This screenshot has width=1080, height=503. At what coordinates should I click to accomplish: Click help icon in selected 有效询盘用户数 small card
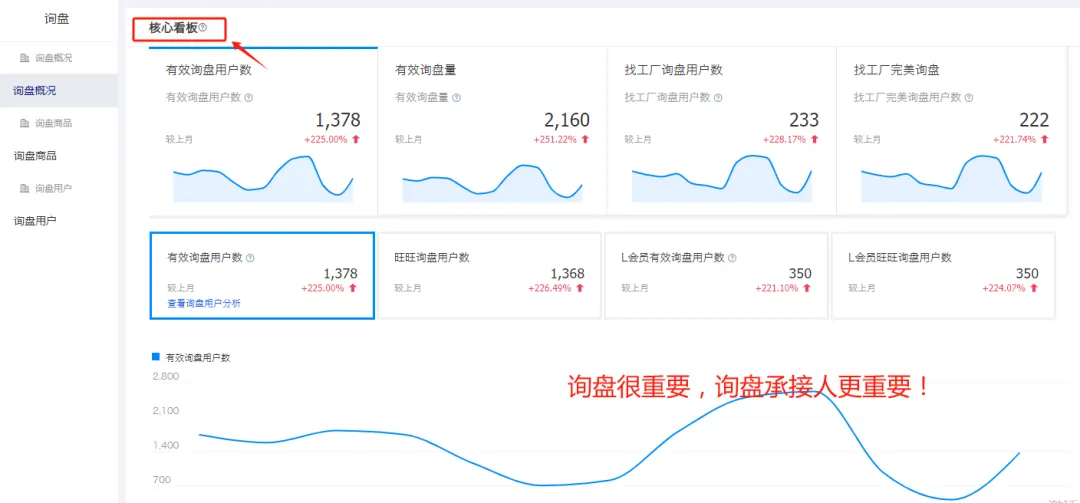point(250,258)
